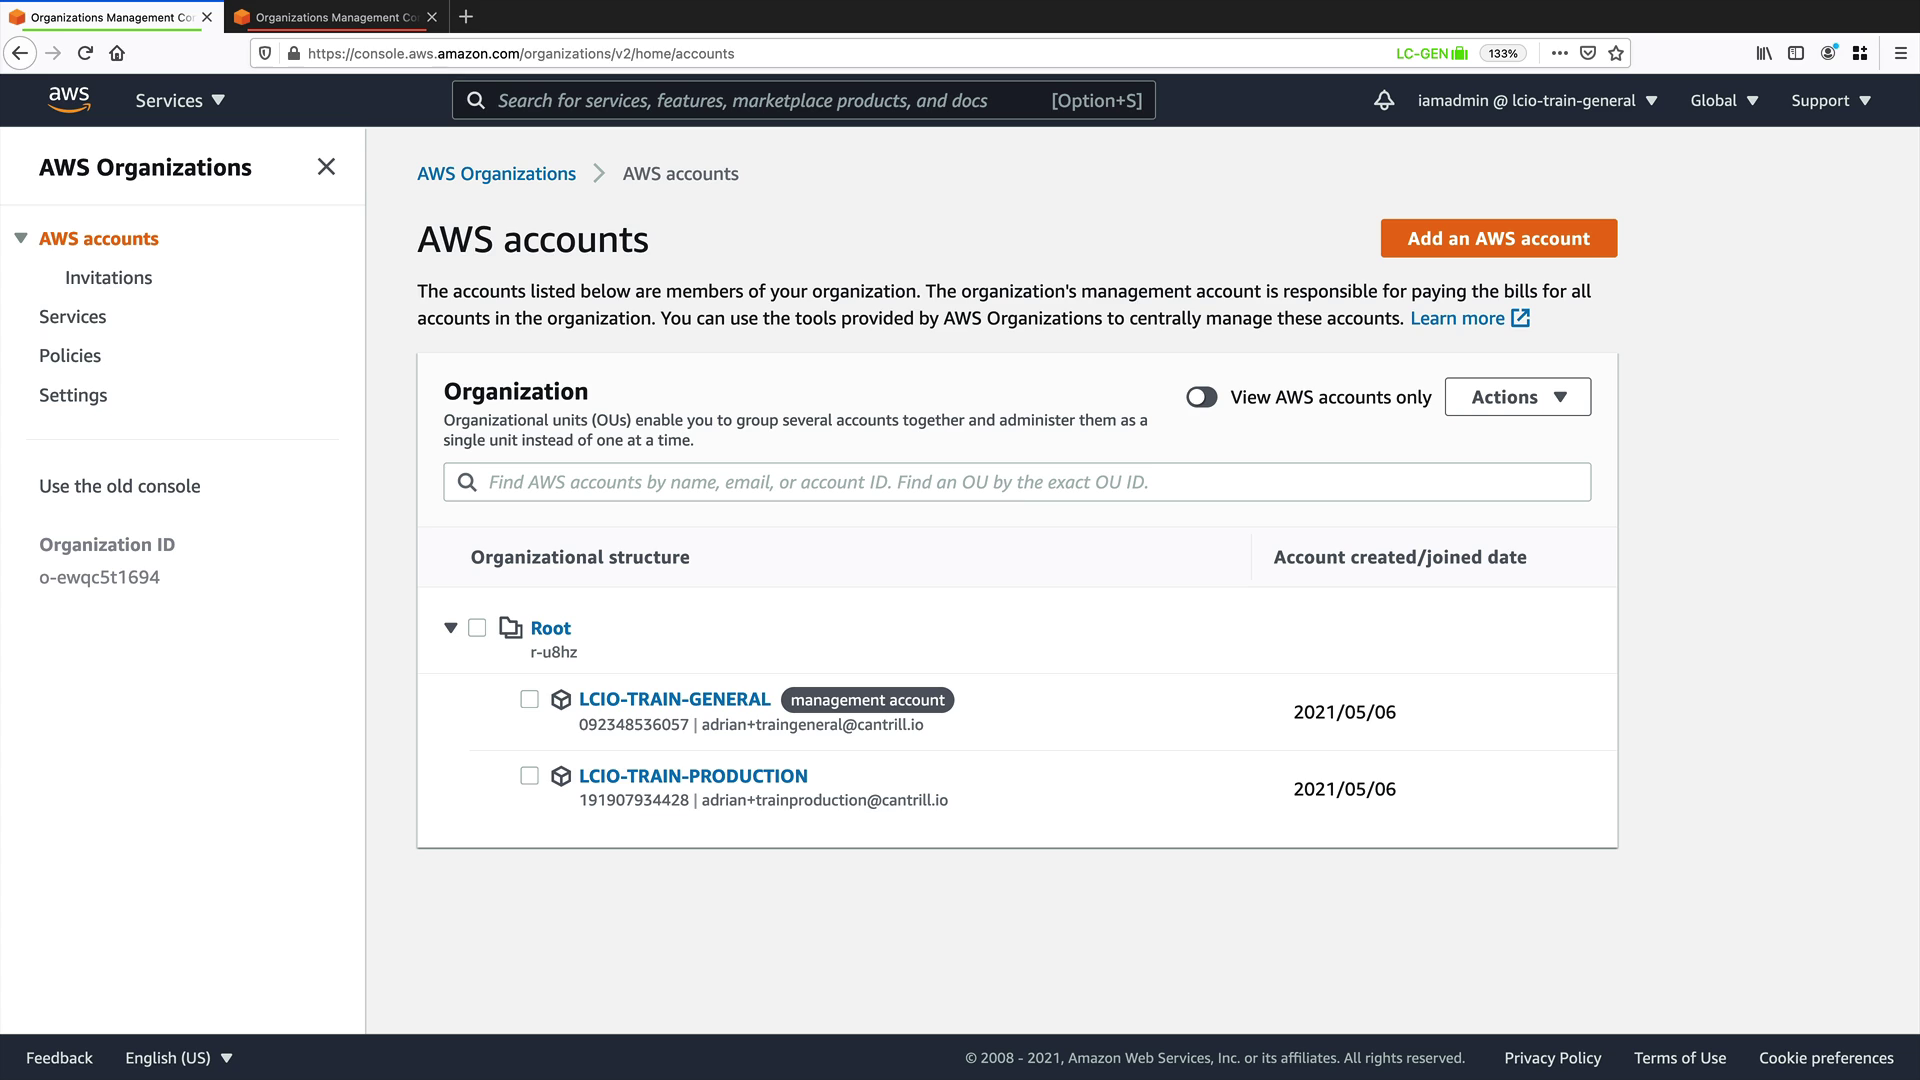Click the 133% zoom level indicator
The height and width of the screenshot is (1080, 1920).
[1503, 53]
